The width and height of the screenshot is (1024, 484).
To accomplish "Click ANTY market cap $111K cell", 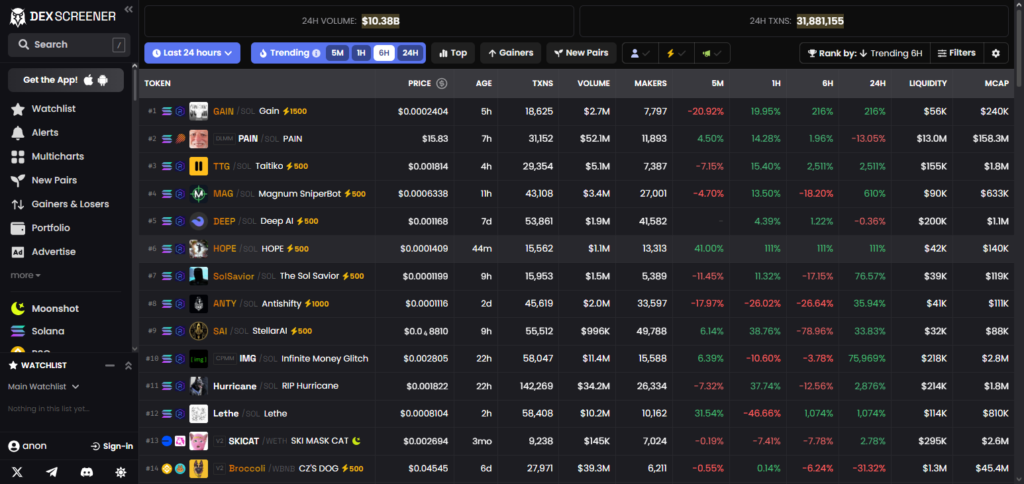I will click(x=997, y=304).
